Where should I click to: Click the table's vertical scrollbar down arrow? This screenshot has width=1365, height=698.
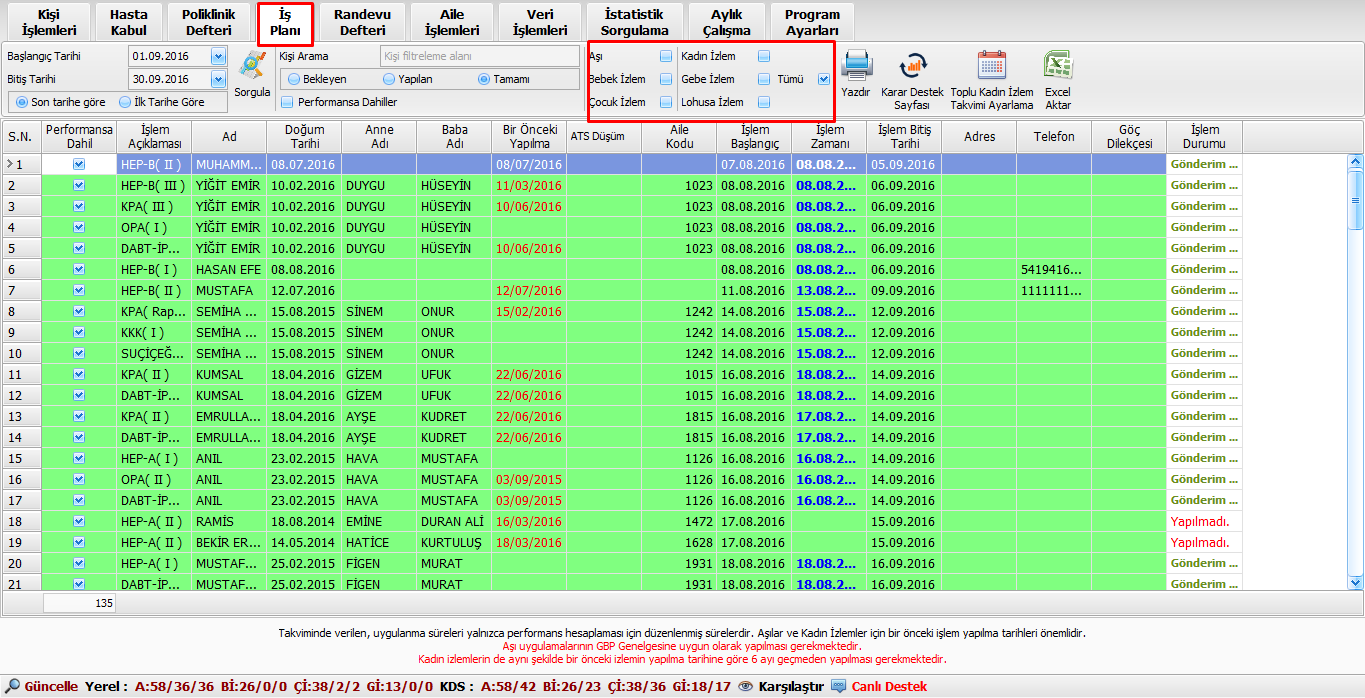[x=1355, y=582]
